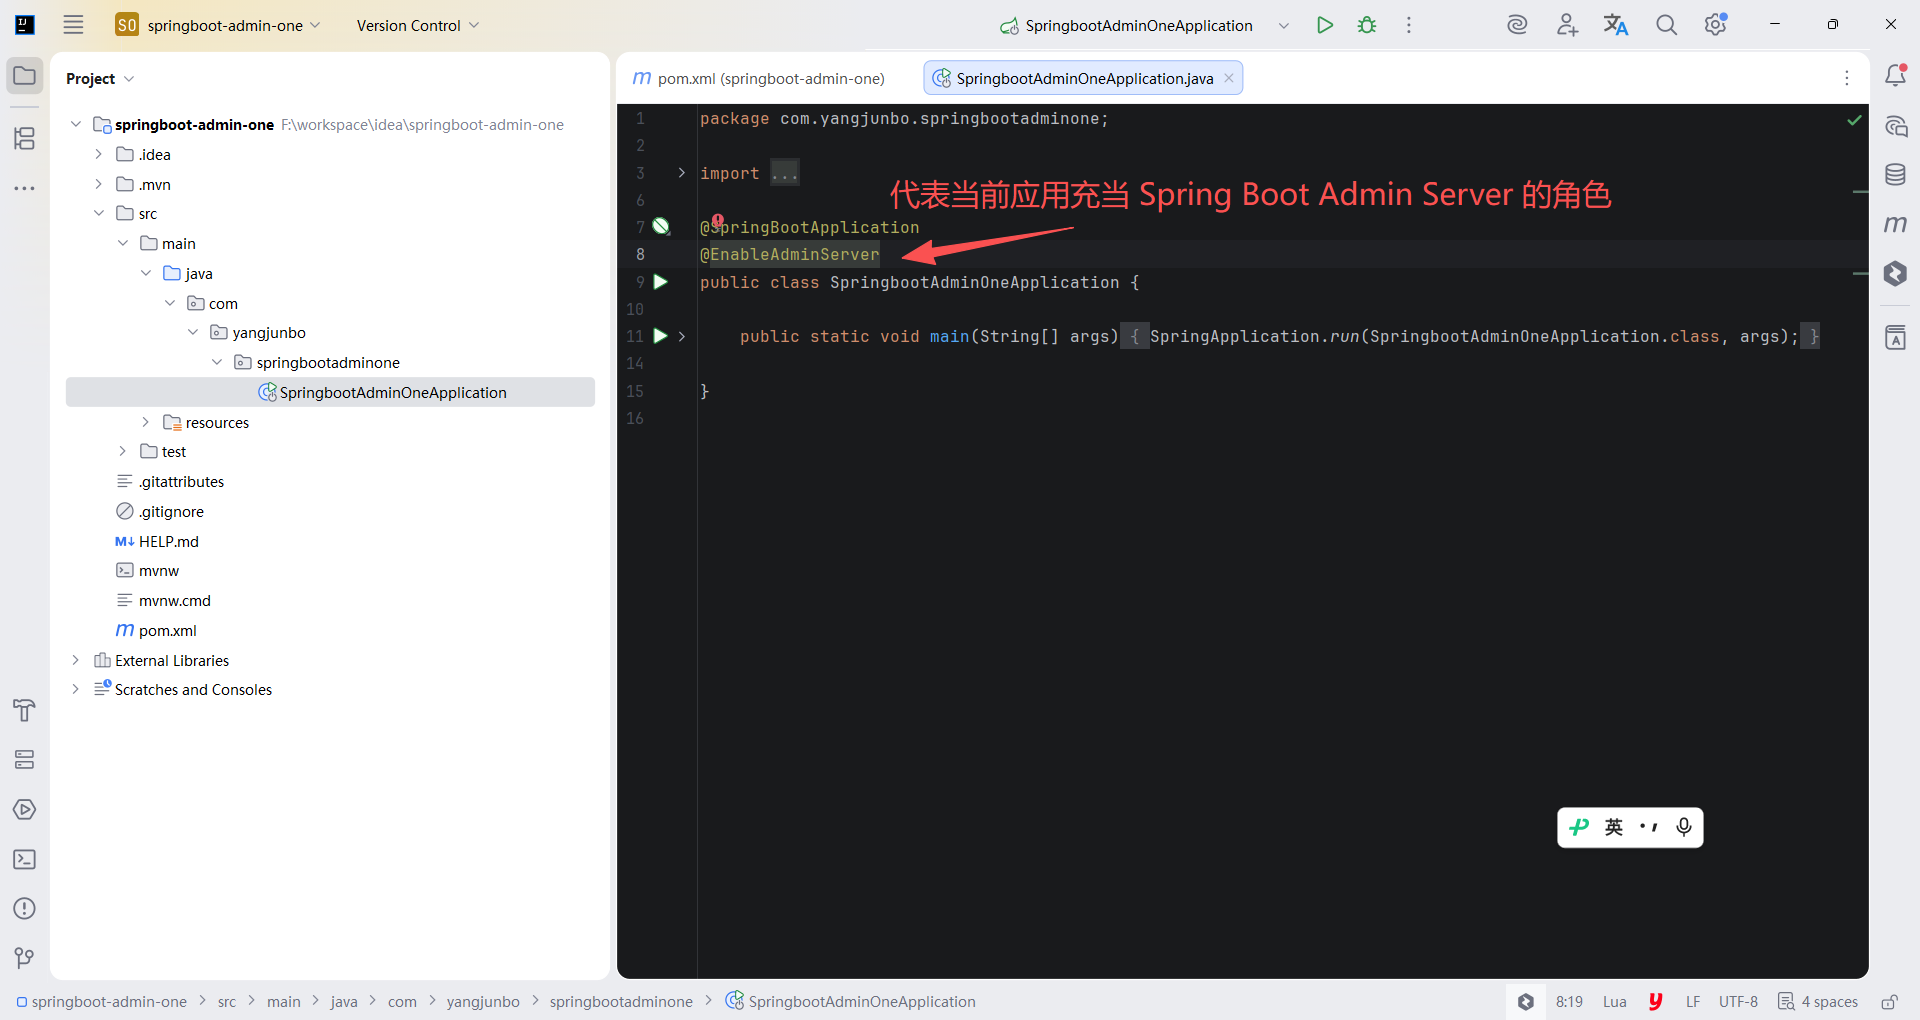1920x1020 pixels.
Task: Expand the folded import block on line 3
Action: [682, 173]
